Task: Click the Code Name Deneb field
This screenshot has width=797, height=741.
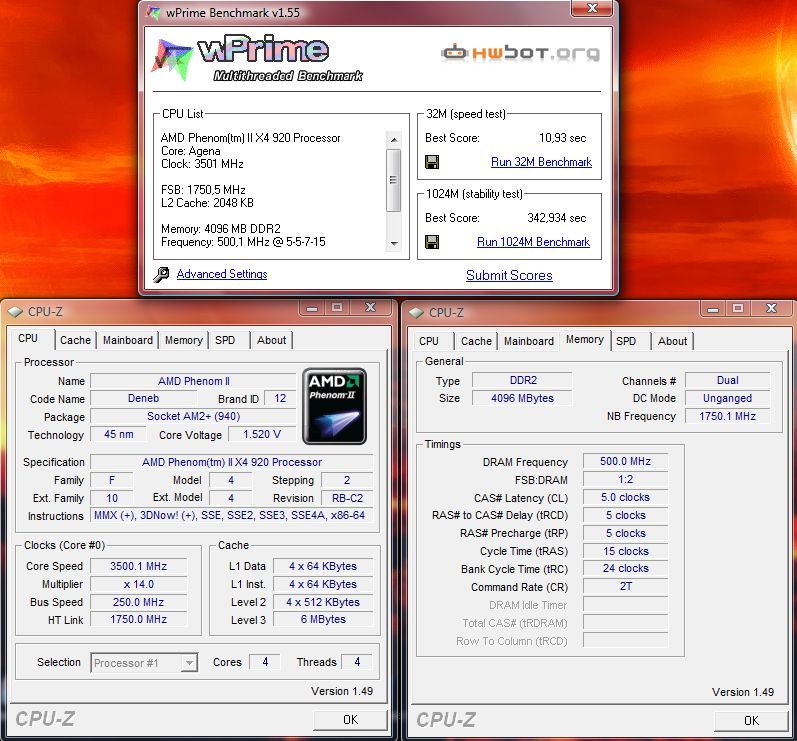Action: click(143, 398)
